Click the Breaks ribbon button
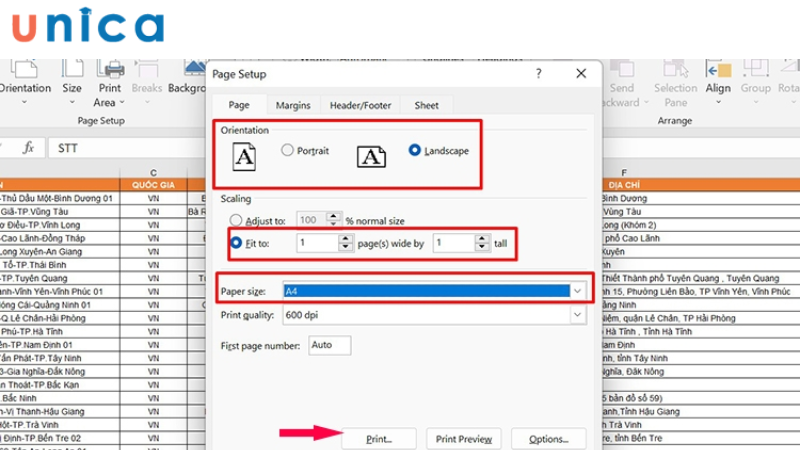The width and height of the screenshot is (800, 450). tap(146, 83)
